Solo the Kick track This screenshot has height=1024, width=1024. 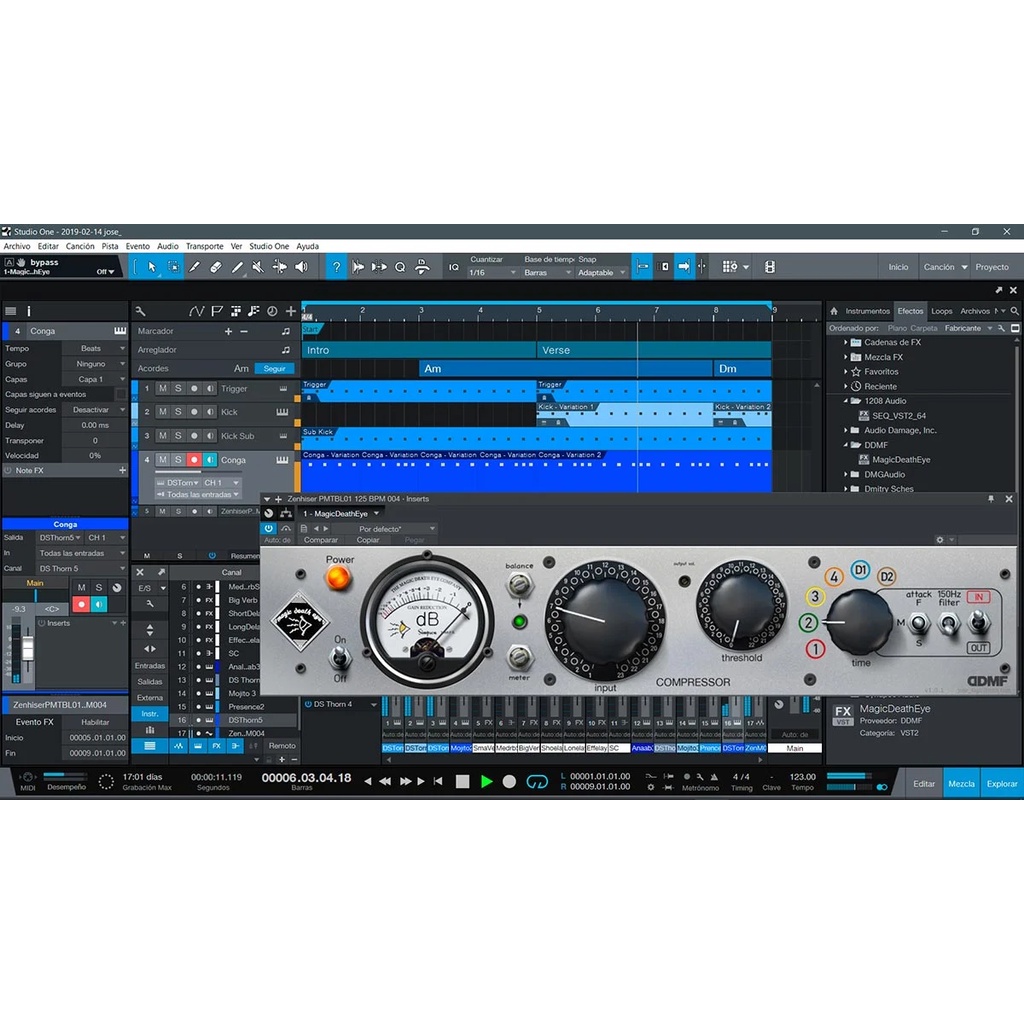tap(178, 412)
